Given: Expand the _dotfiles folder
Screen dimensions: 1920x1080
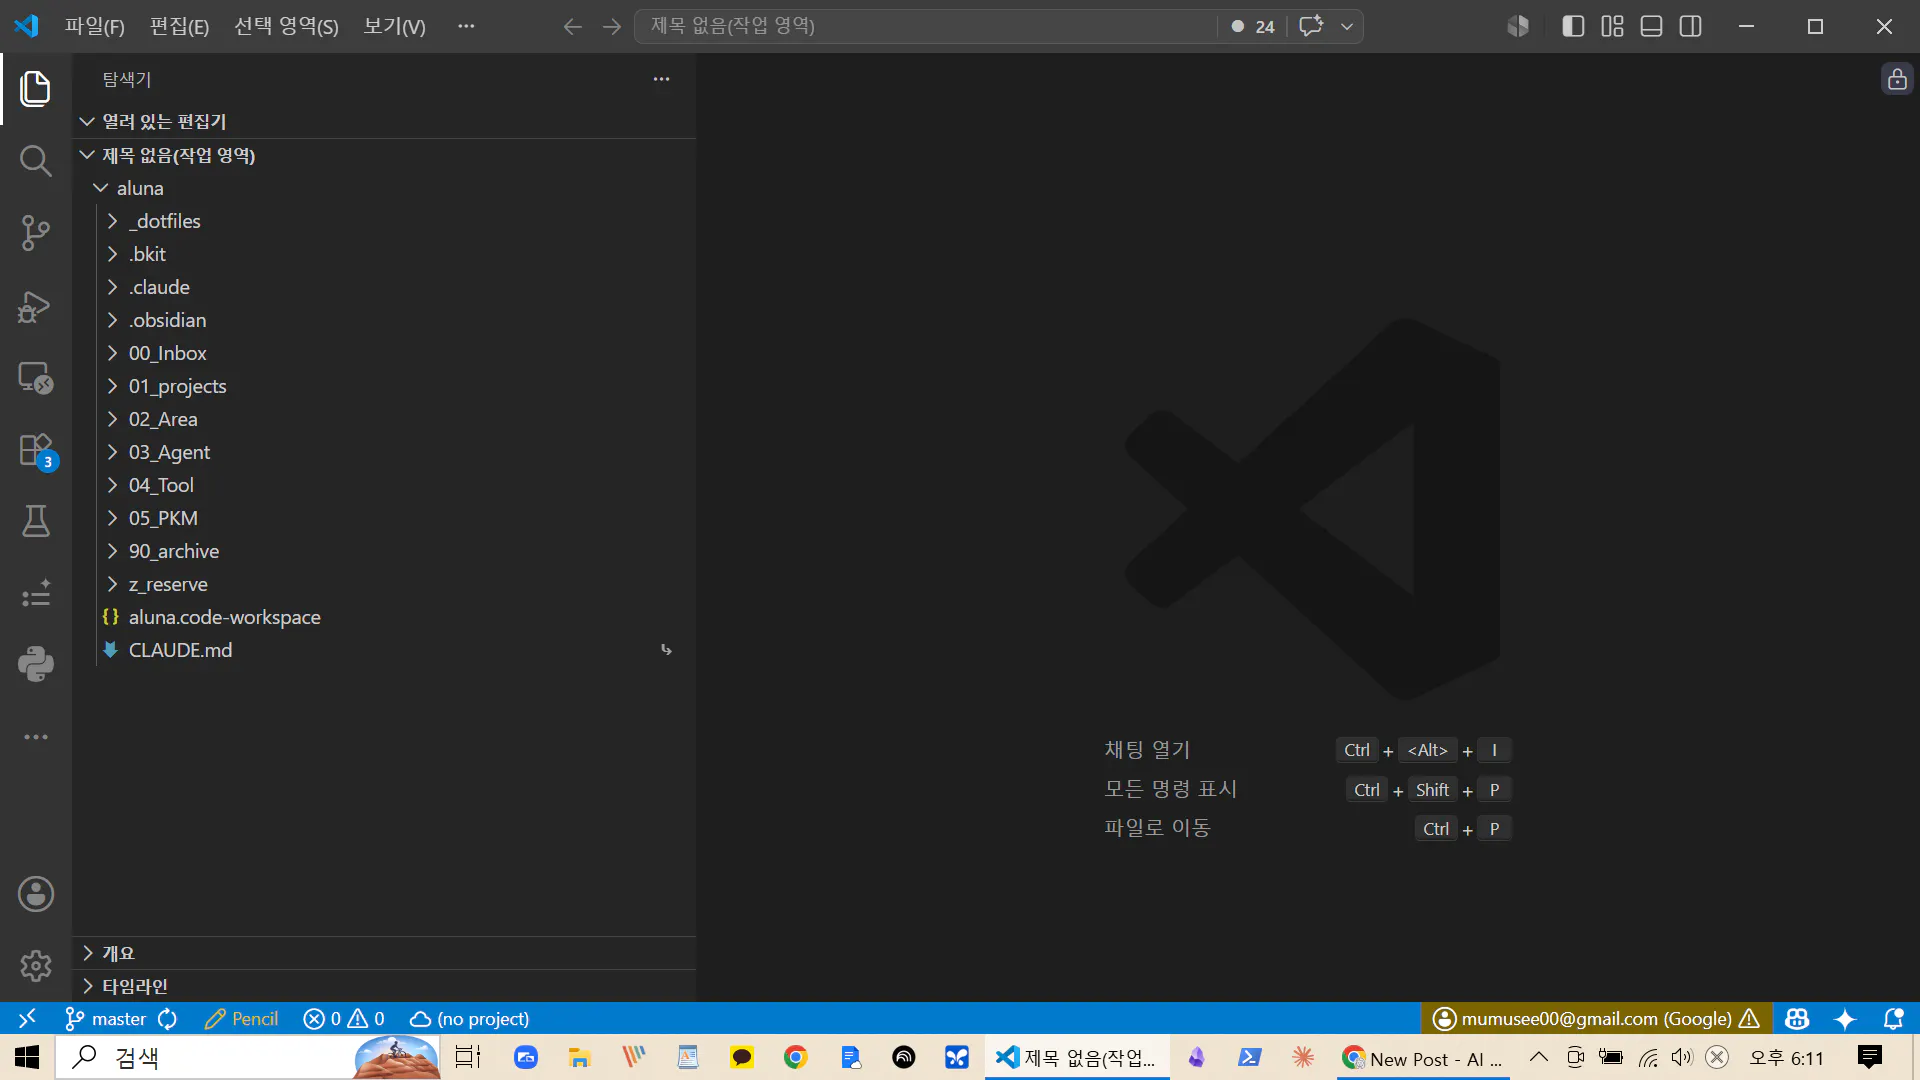Looking at the screenshot, I should [384, 221].
